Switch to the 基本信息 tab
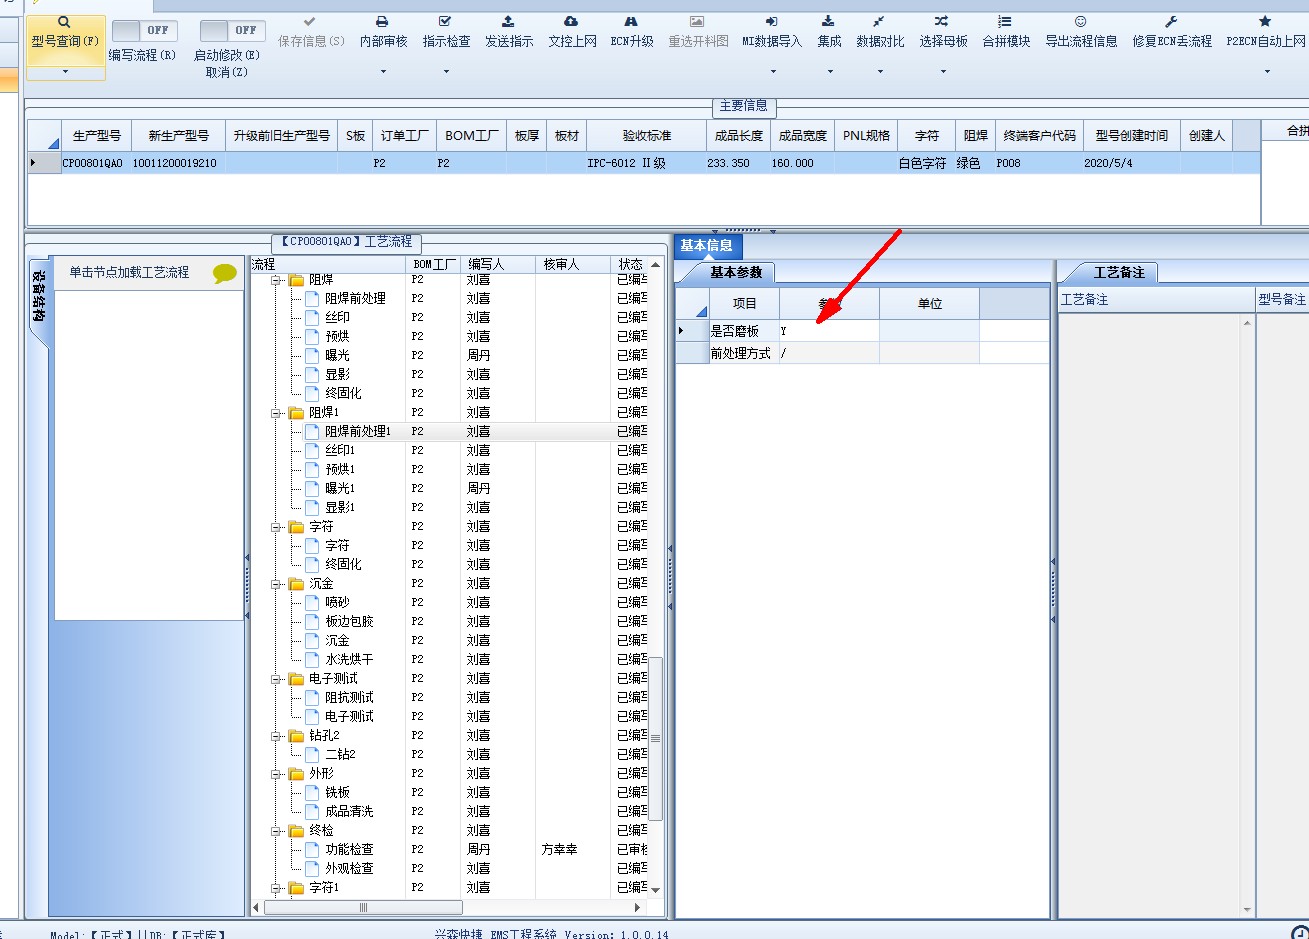Screen dimensions: 1309x939 [x=706, y=245]
